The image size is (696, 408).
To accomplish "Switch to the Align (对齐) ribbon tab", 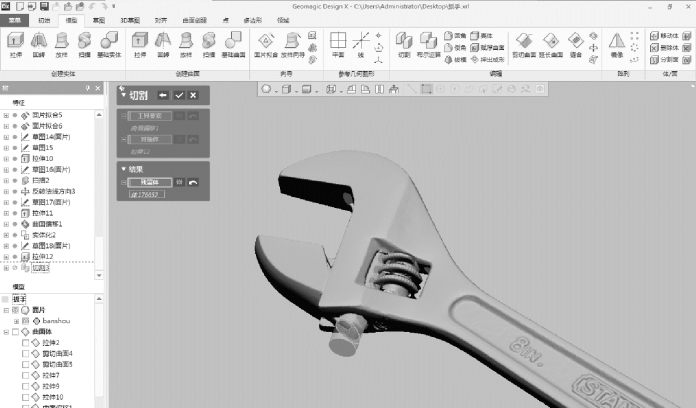I will tap(161, 20).
